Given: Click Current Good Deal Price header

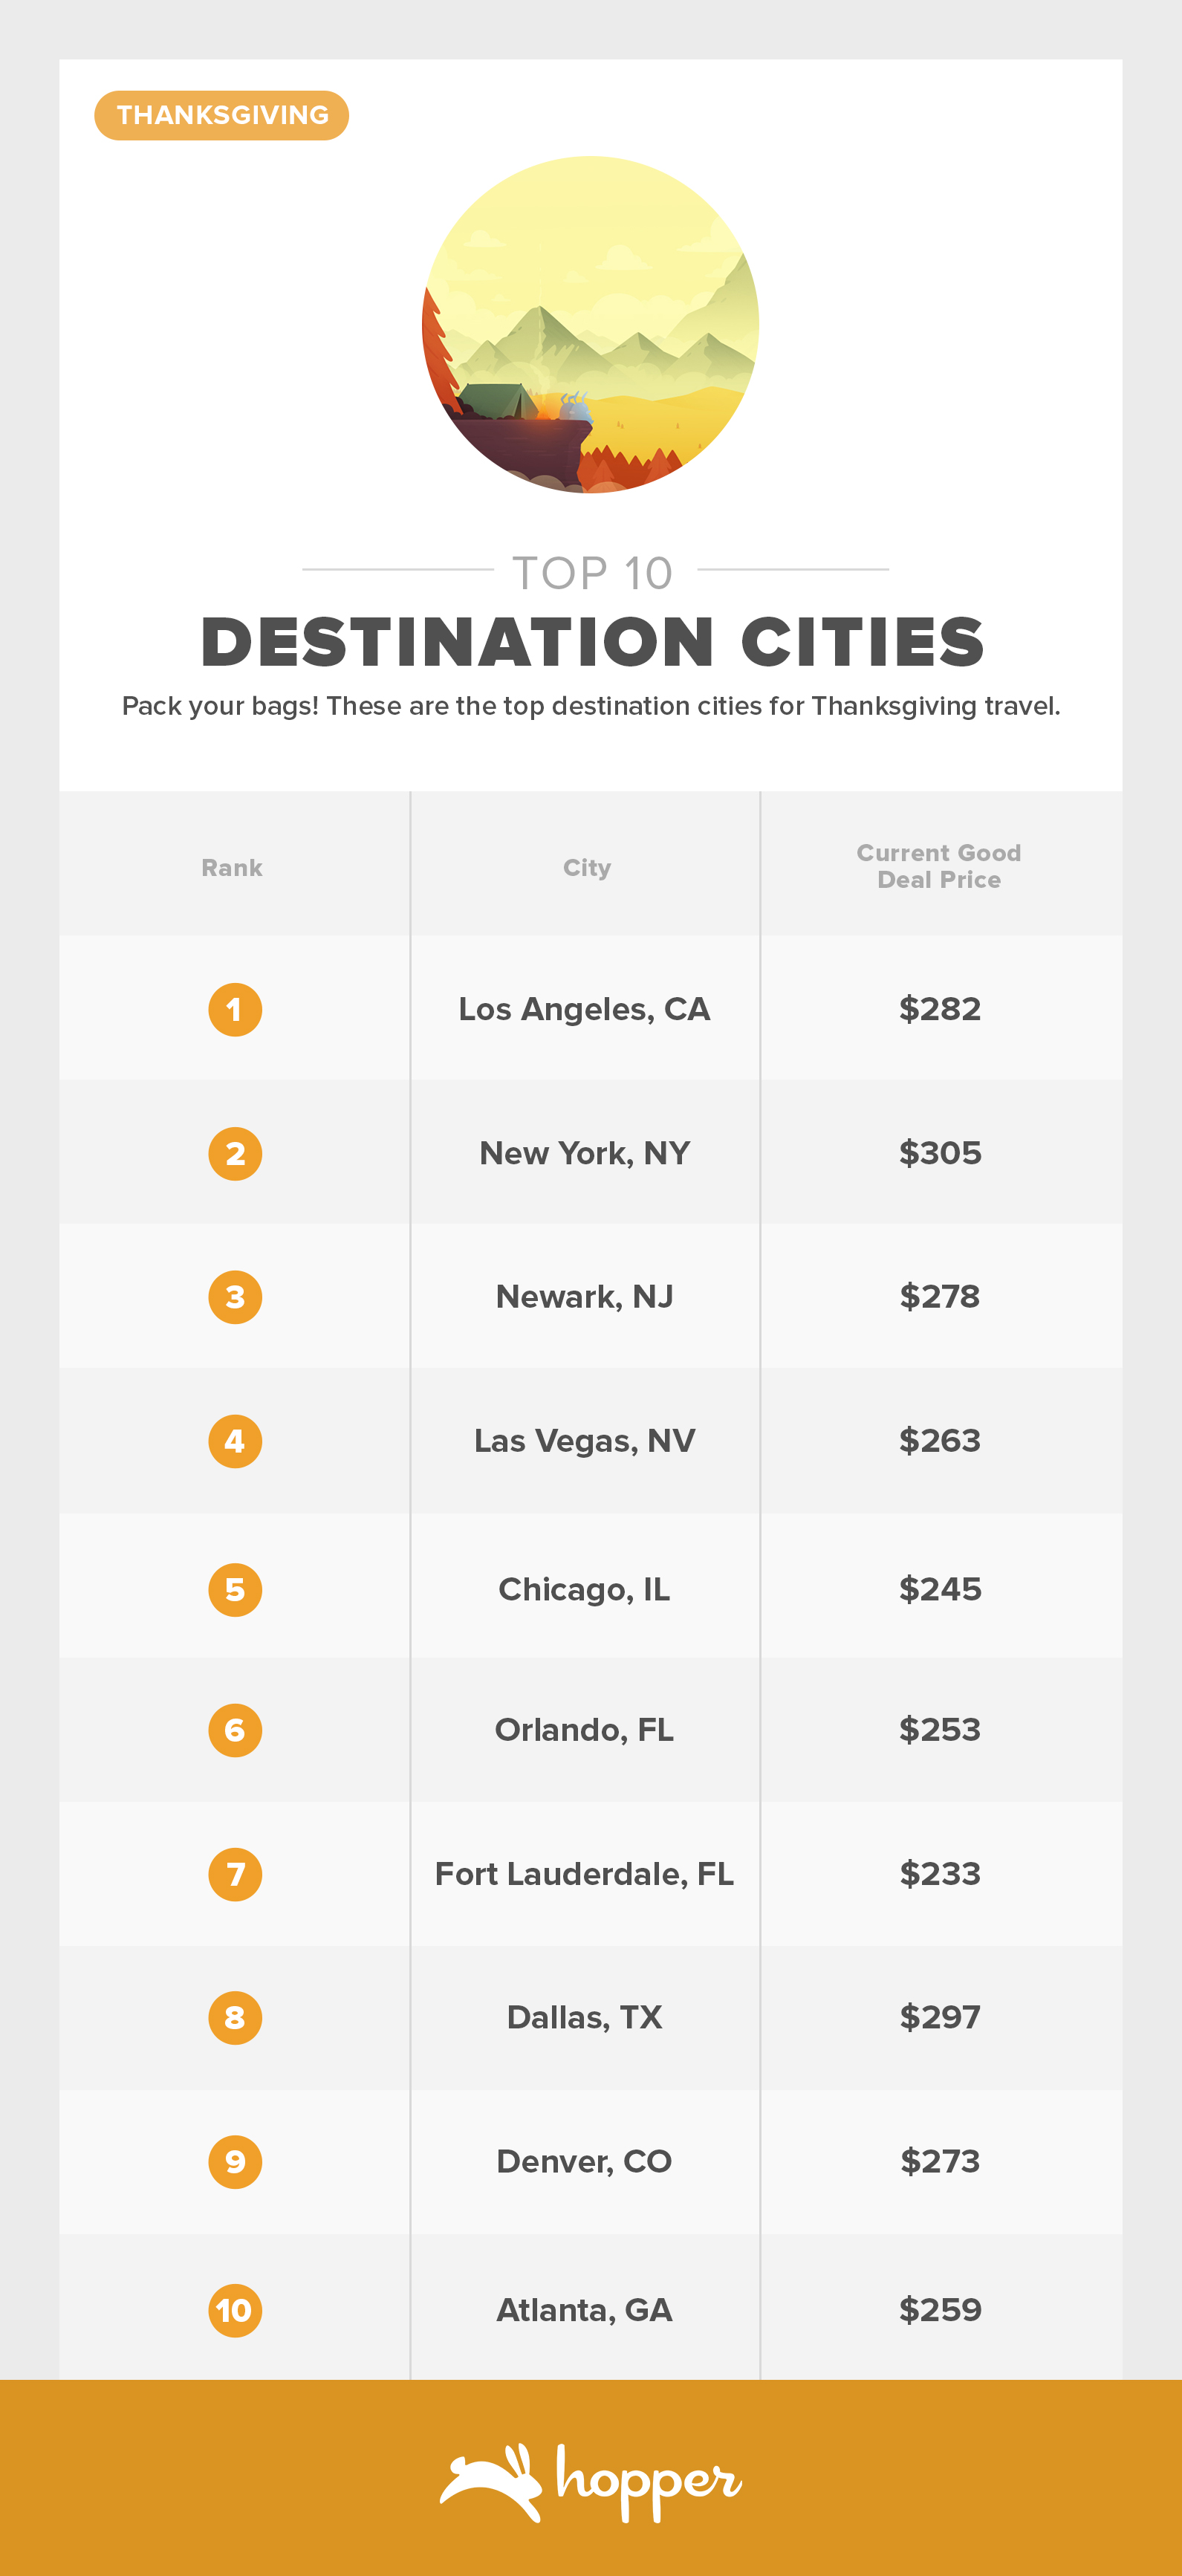Looking at the screenshot, I should [x=939, y=867].
